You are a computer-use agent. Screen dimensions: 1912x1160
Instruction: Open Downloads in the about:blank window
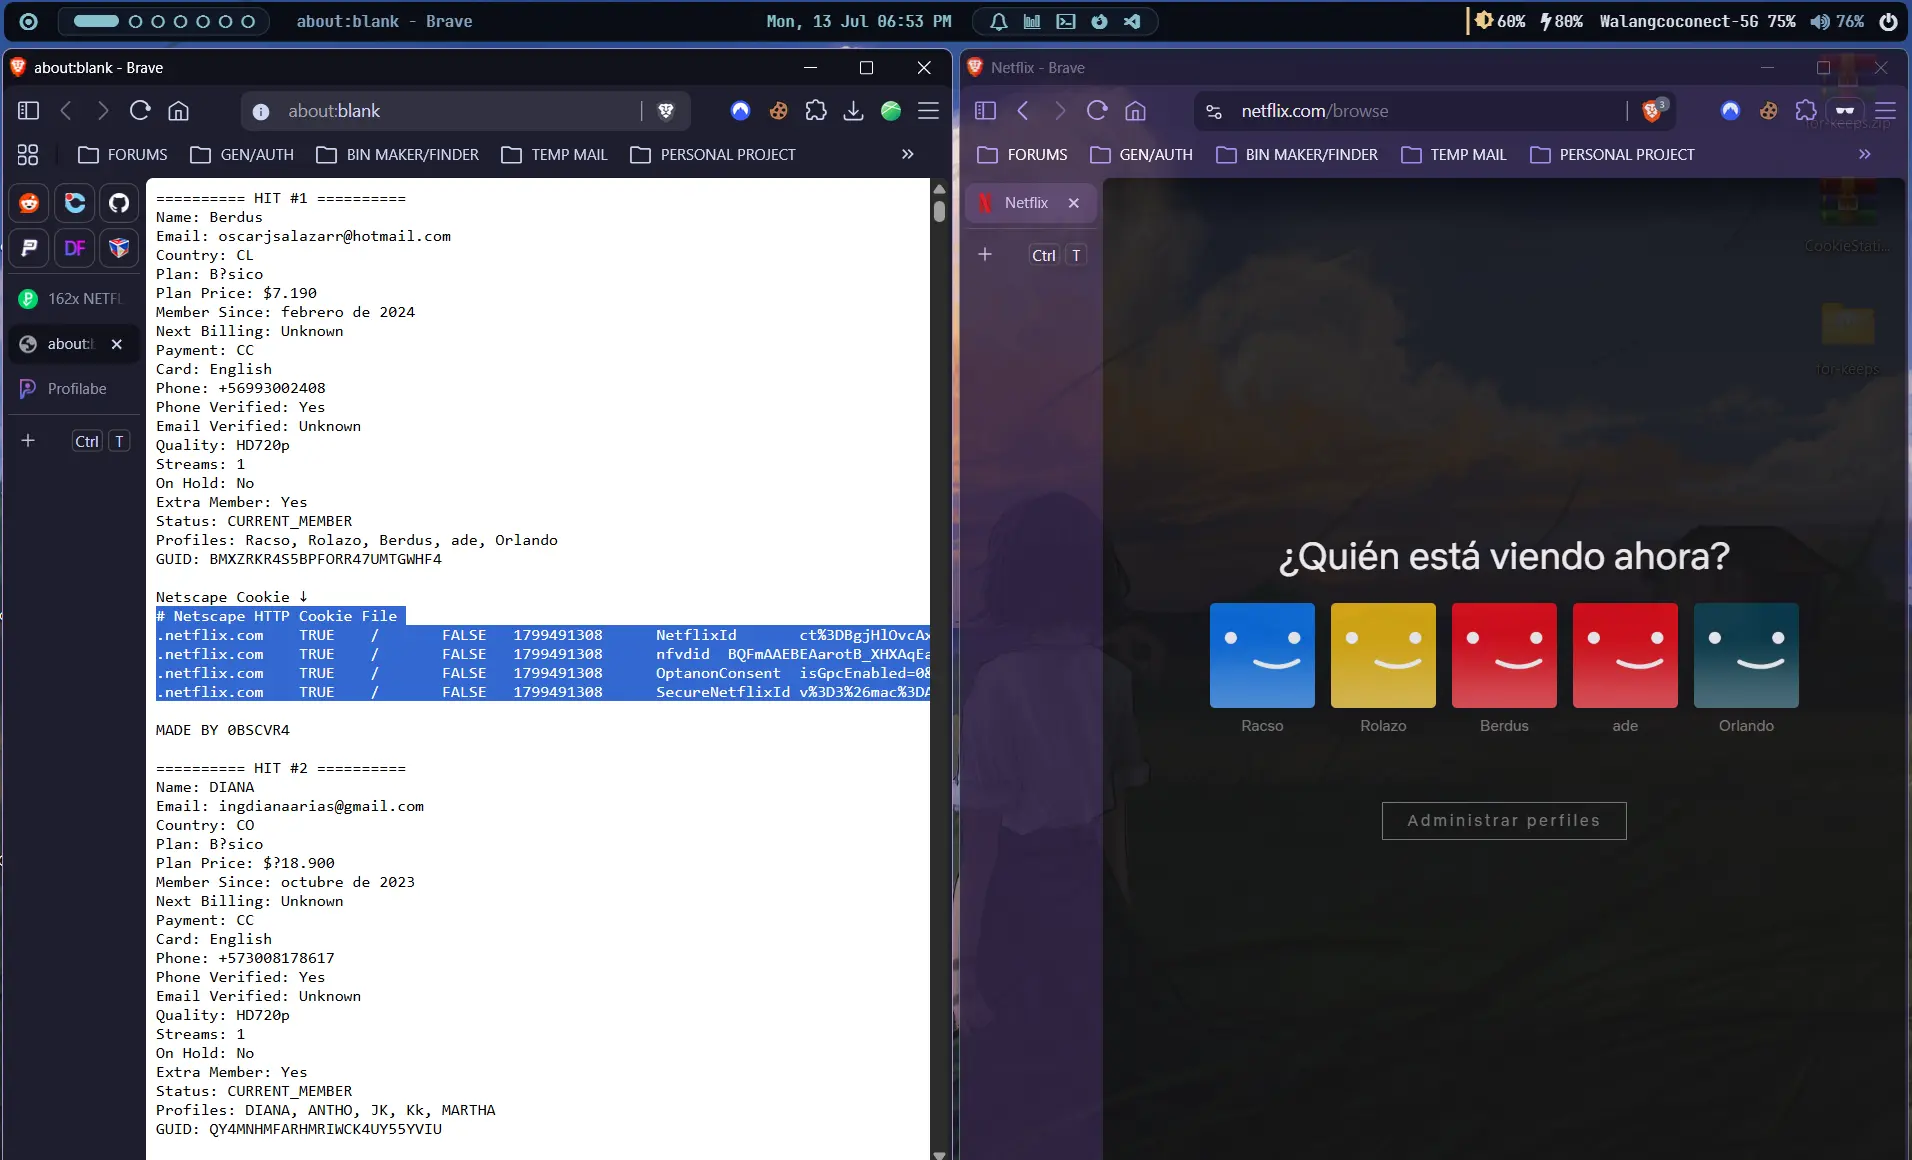tap(853, 111)
